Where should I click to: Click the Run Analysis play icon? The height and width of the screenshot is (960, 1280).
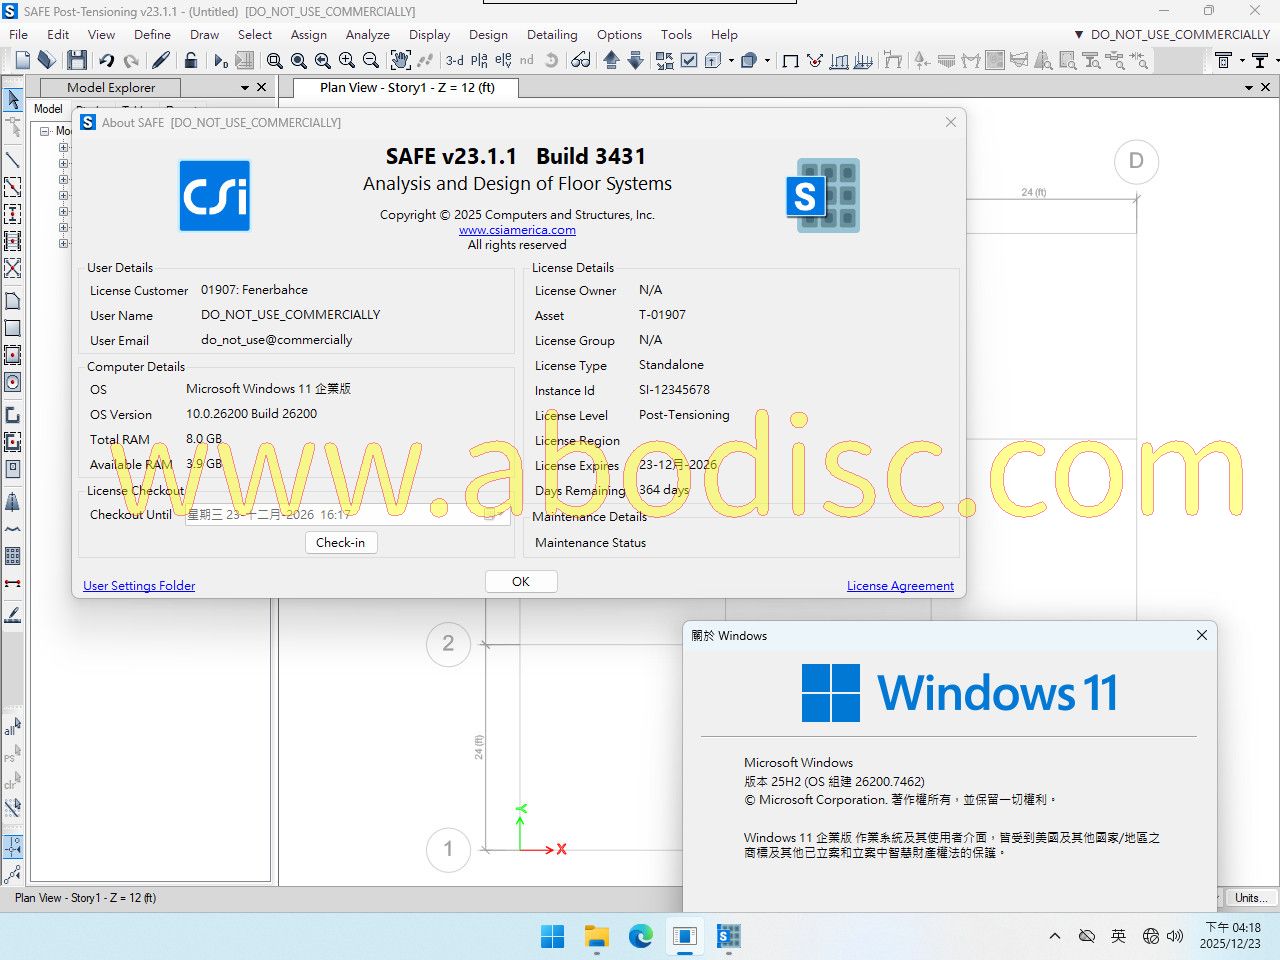(x=219, y=61)
